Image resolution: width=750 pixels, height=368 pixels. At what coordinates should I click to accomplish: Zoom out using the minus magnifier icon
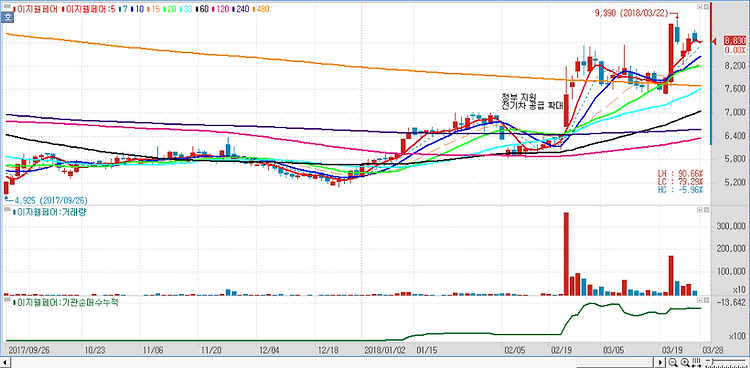673,362
